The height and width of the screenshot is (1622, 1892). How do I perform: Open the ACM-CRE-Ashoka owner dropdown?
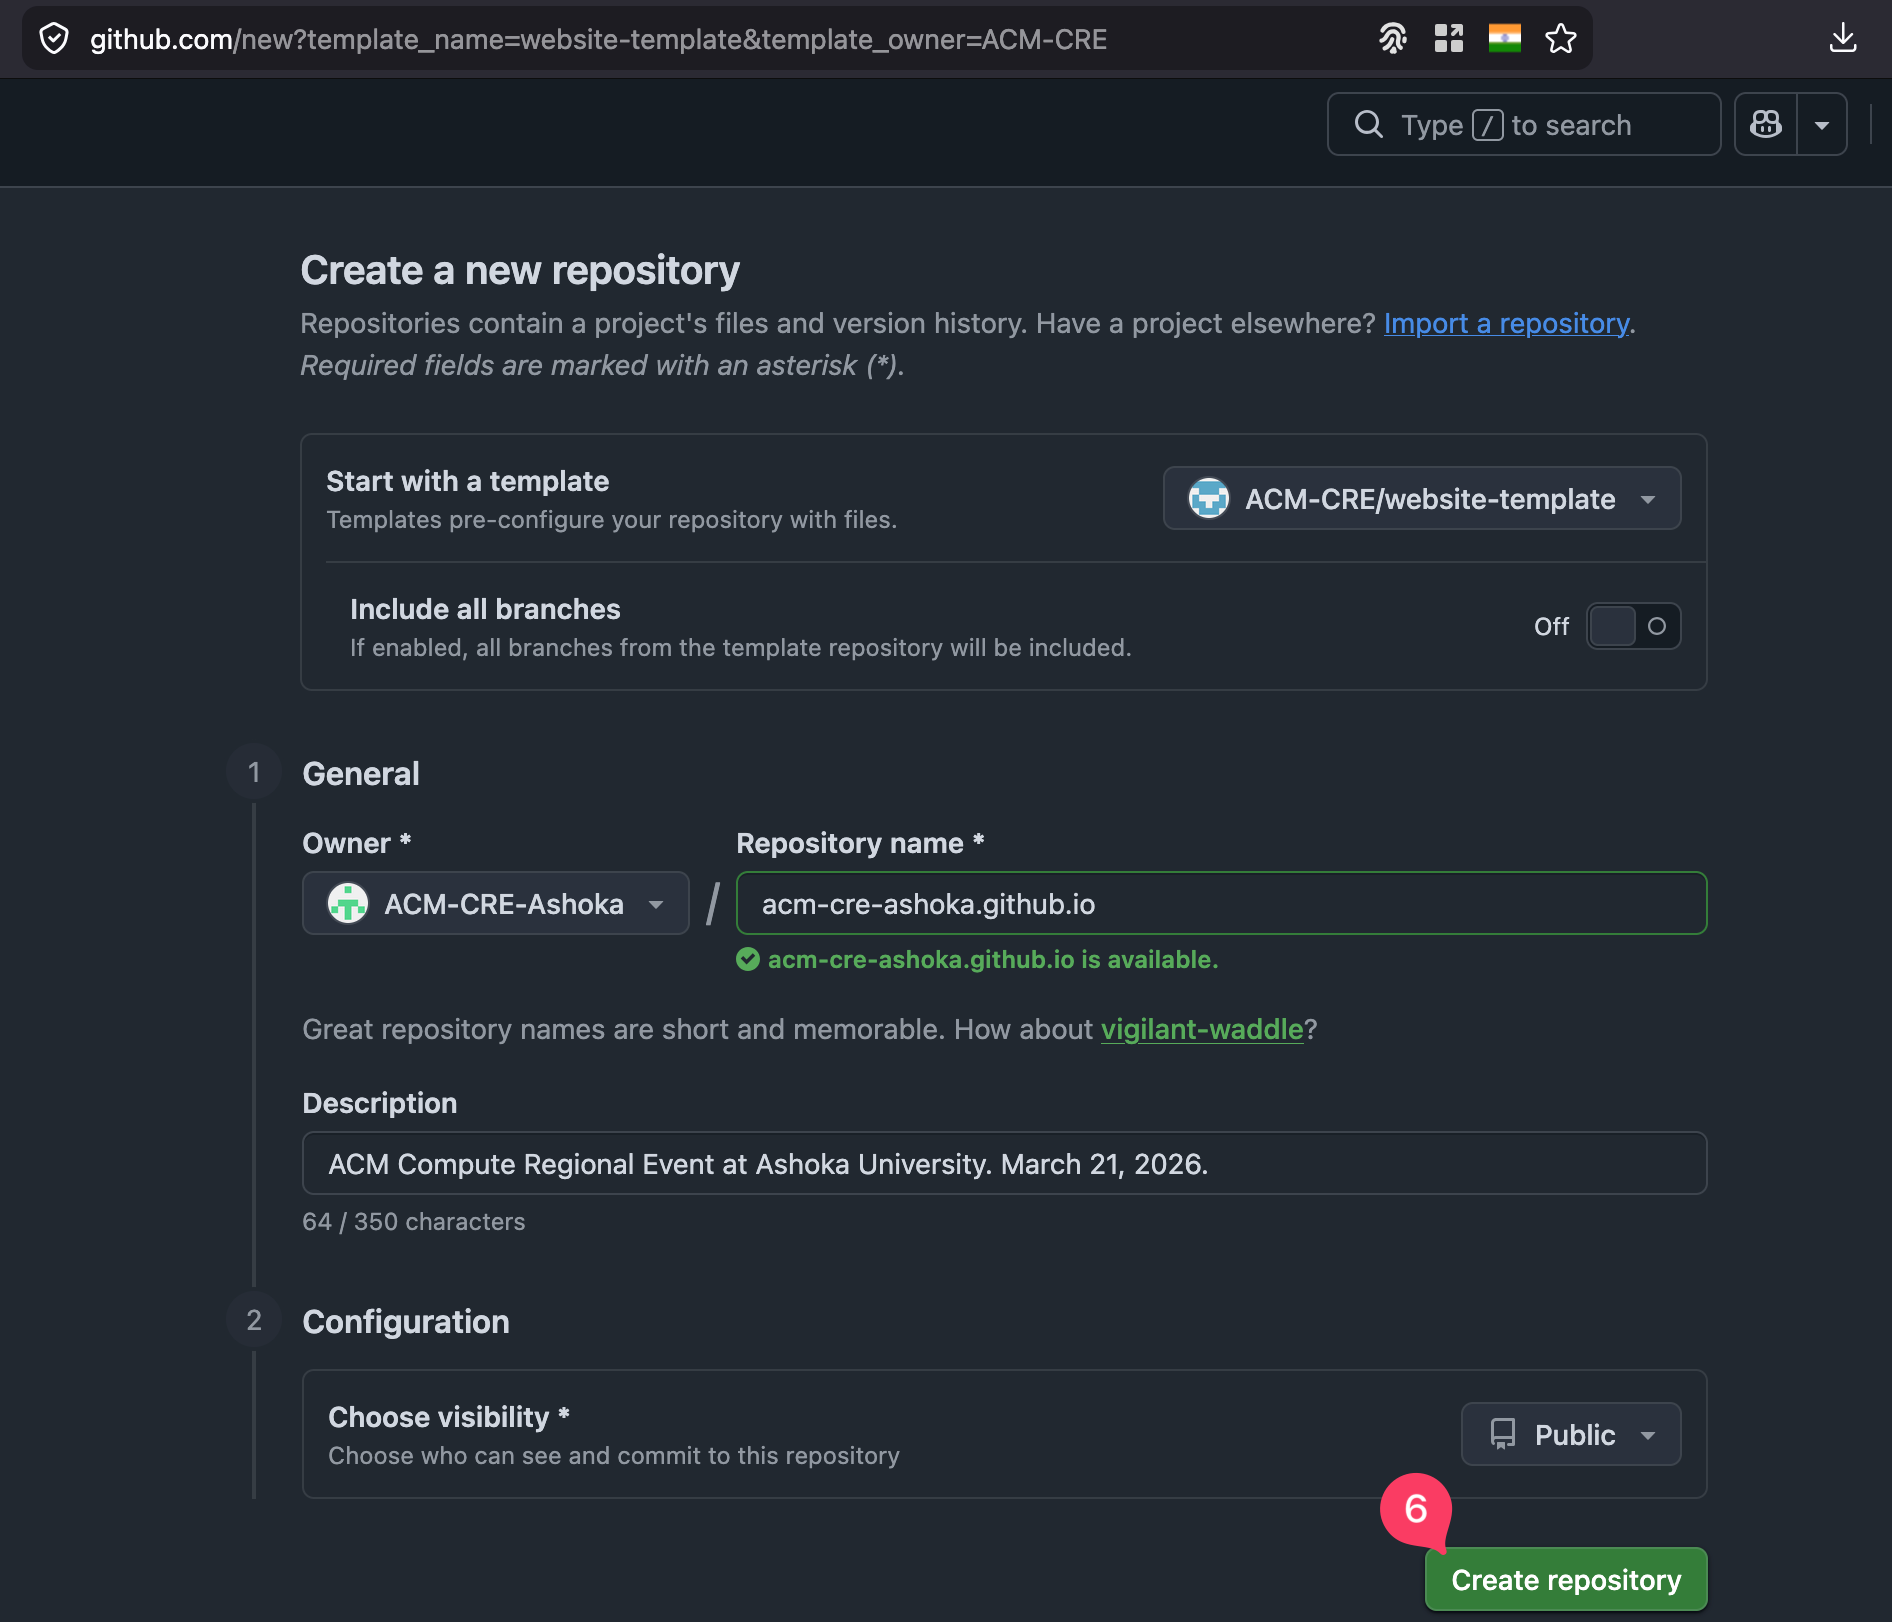[x=496, y=904]
